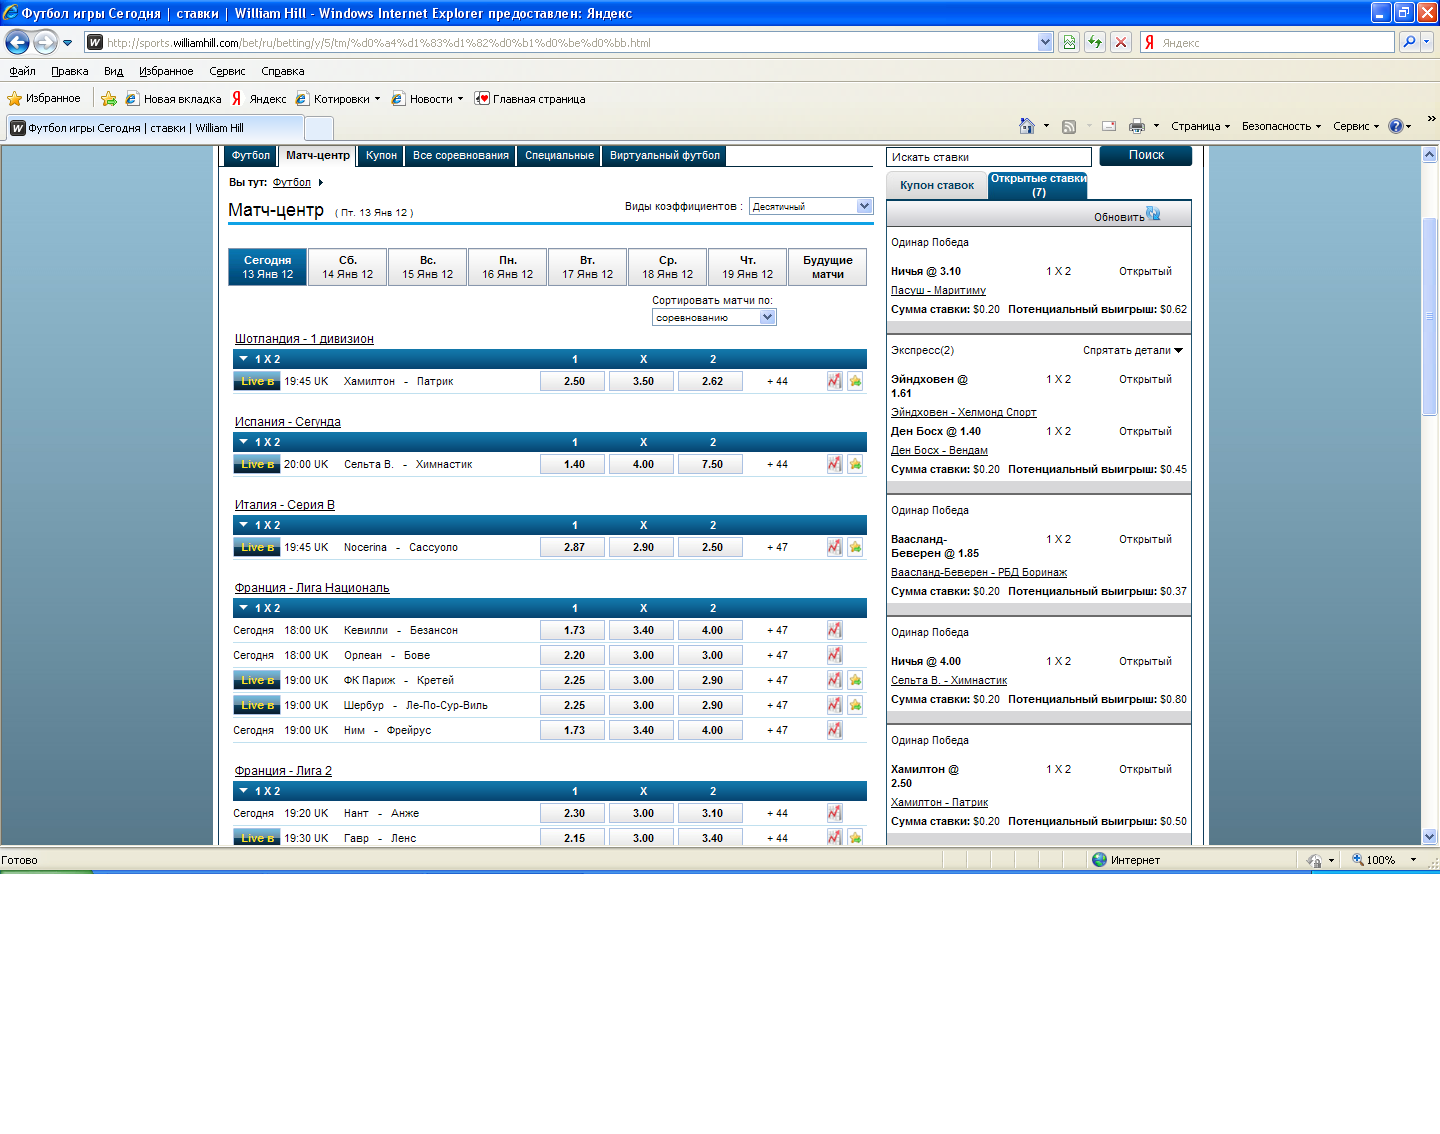
Task: Collapse 1X2 market under Шотландия - 1 дивизион
Action: (x=244, y=359)
